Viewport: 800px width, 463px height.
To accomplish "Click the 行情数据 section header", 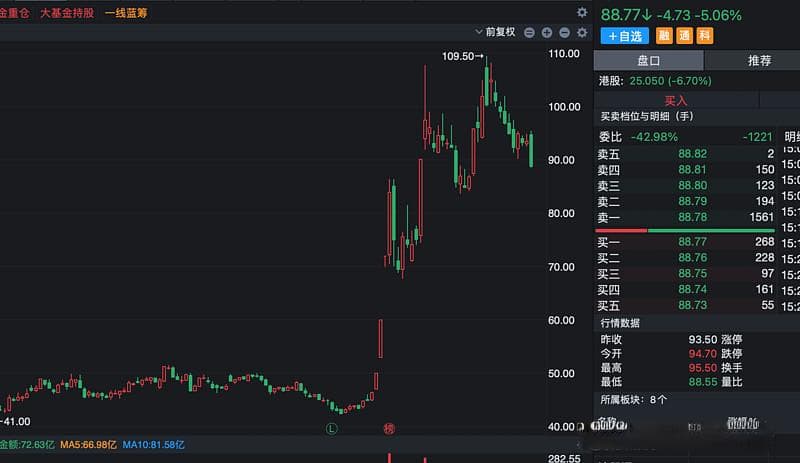I will (620, 323).
